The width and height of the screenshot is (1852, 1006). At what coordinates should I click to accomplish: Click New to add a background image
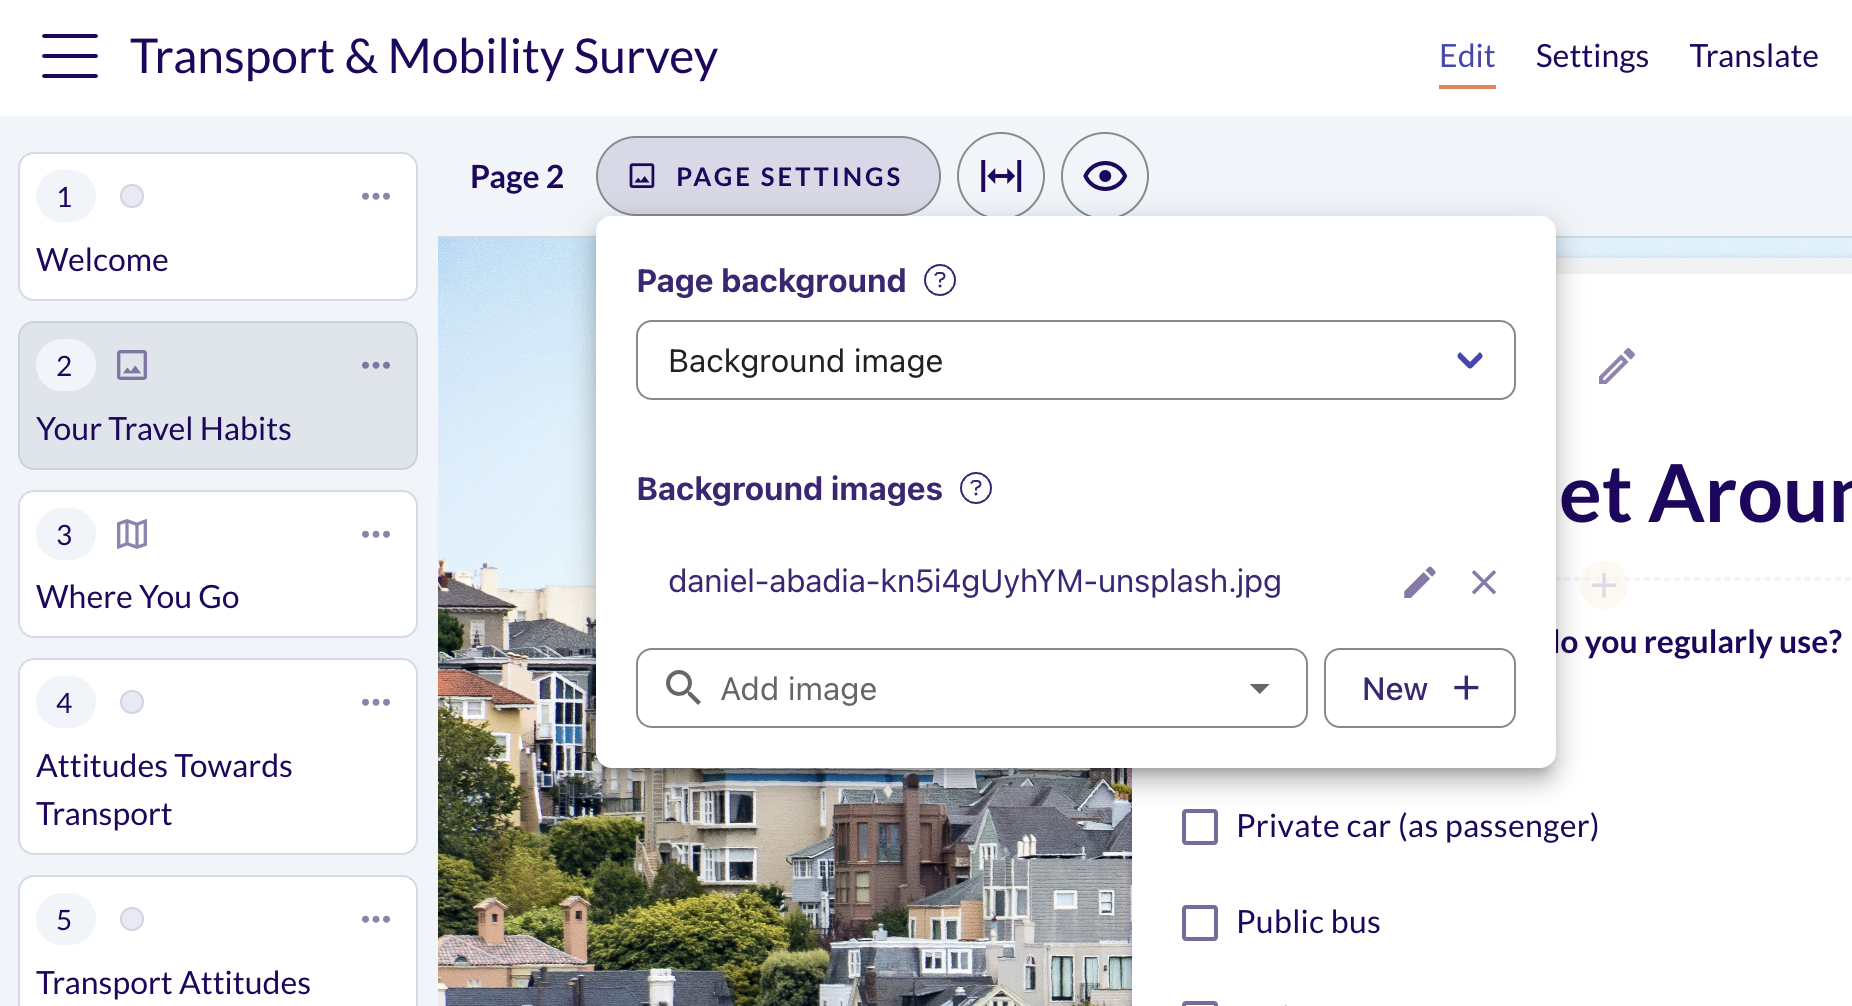tap(1420, 688)
